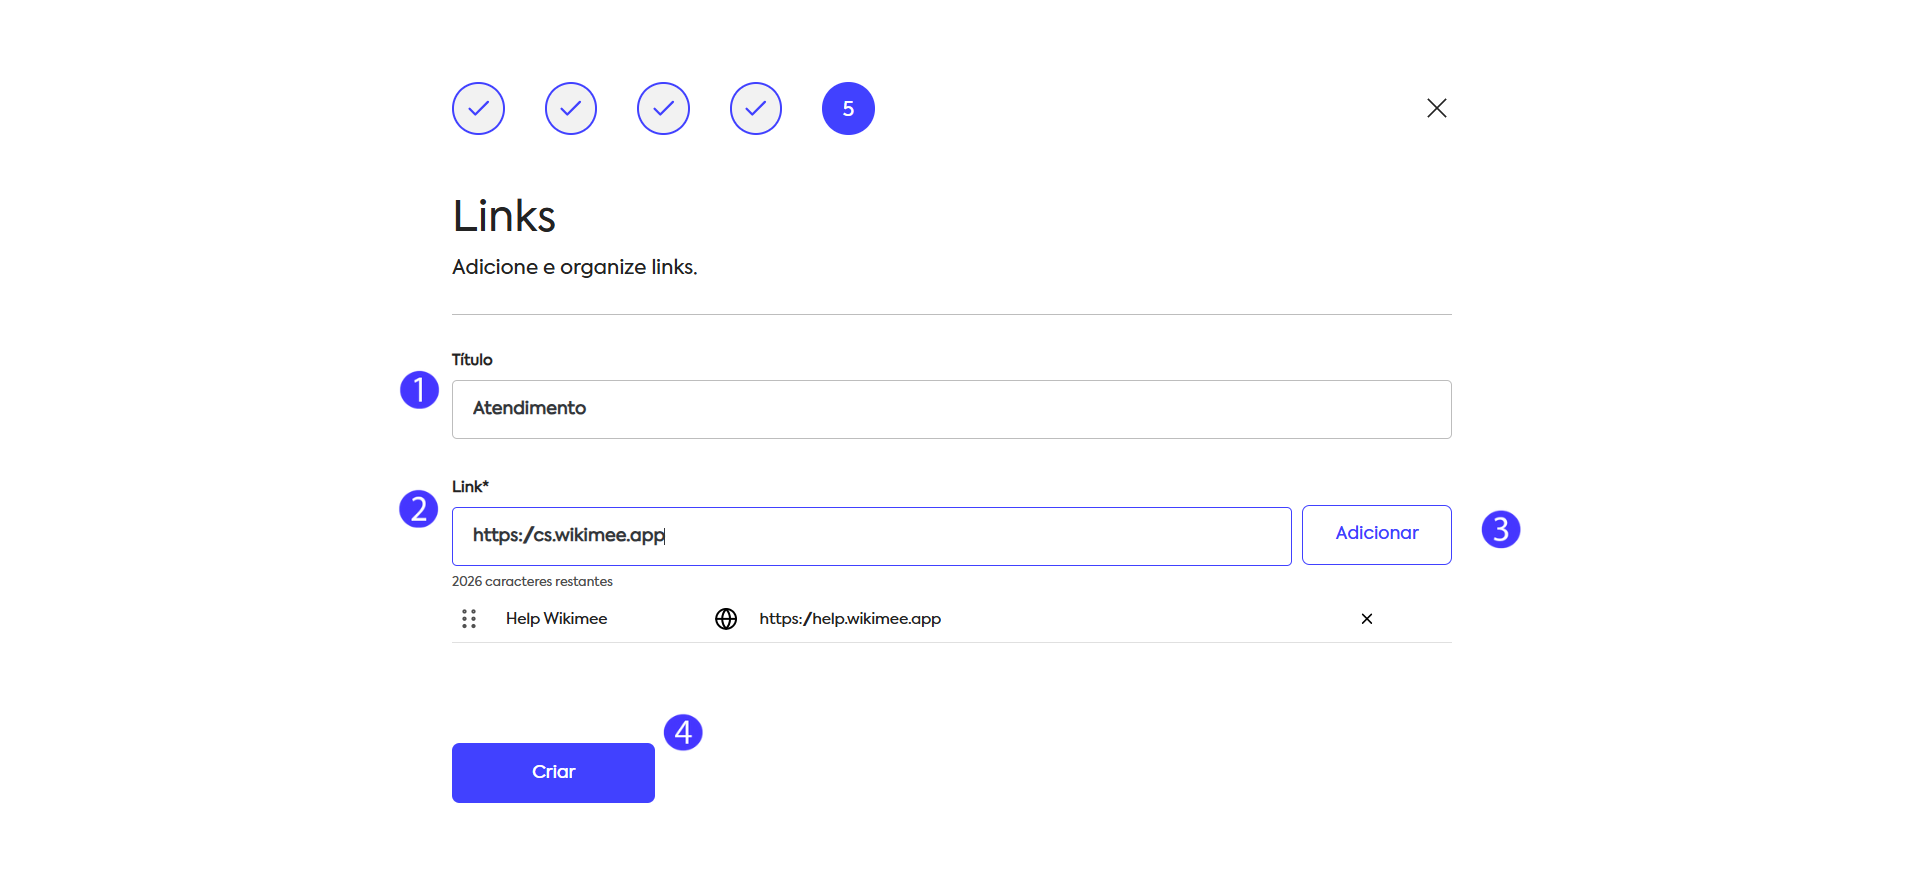The height and width of the screenshot is (886, 1905).
Task: Go back to the first completed step
Action: point(478,108)
